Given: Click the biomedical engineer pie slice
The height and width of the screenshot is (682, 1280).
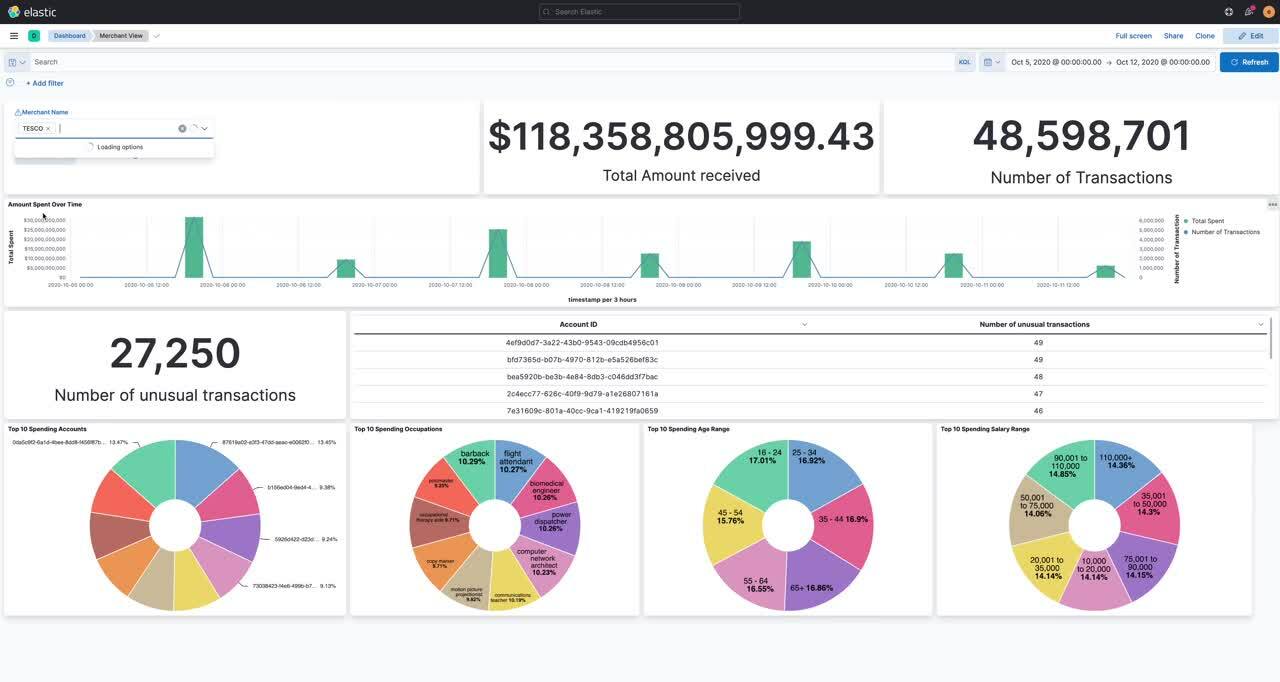Looking at the screenshot, I should 548,488.
